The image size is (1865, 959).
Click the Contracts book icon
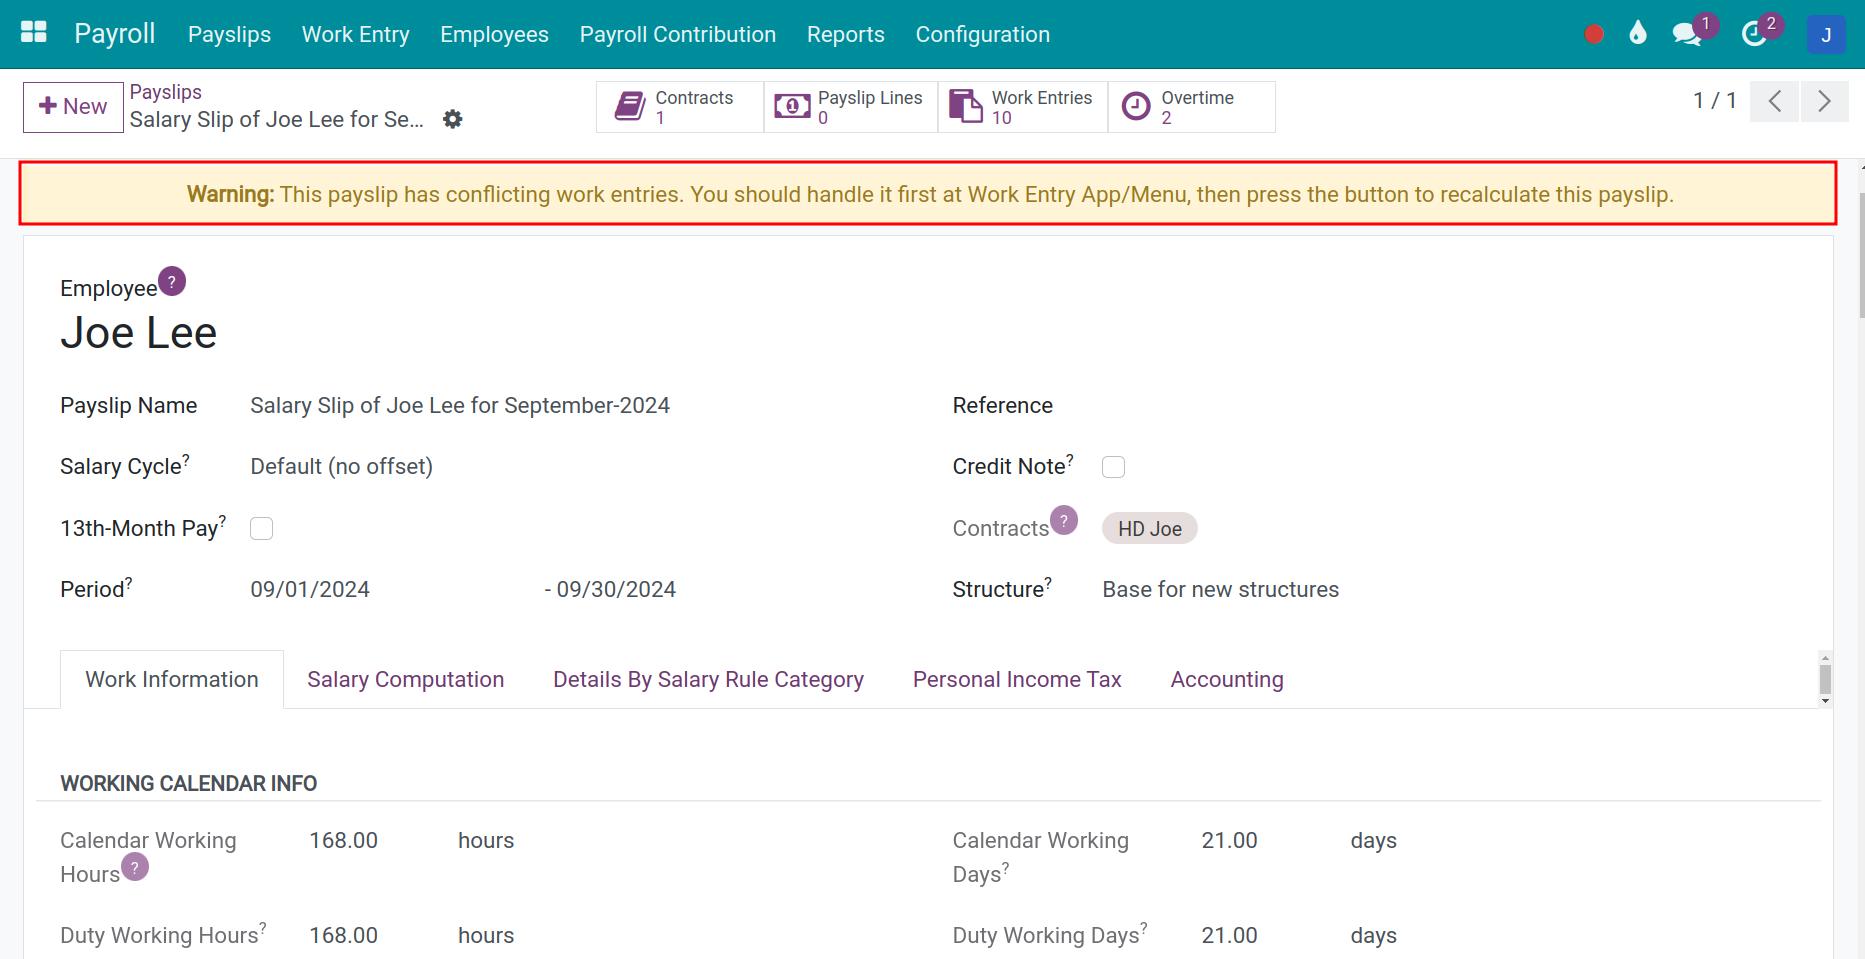(630, 106)
